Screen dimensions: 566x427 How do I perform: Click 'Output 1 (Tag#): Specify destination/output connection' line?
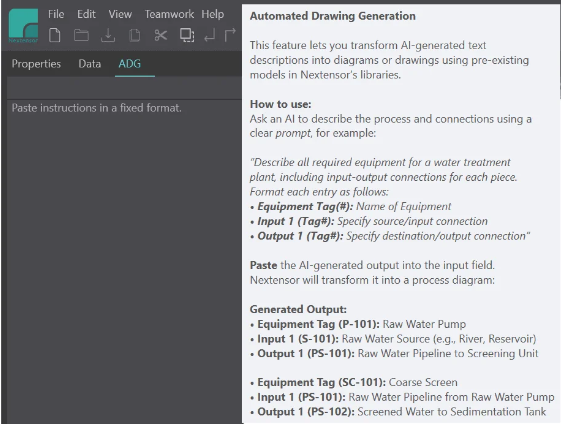point(390,236)
